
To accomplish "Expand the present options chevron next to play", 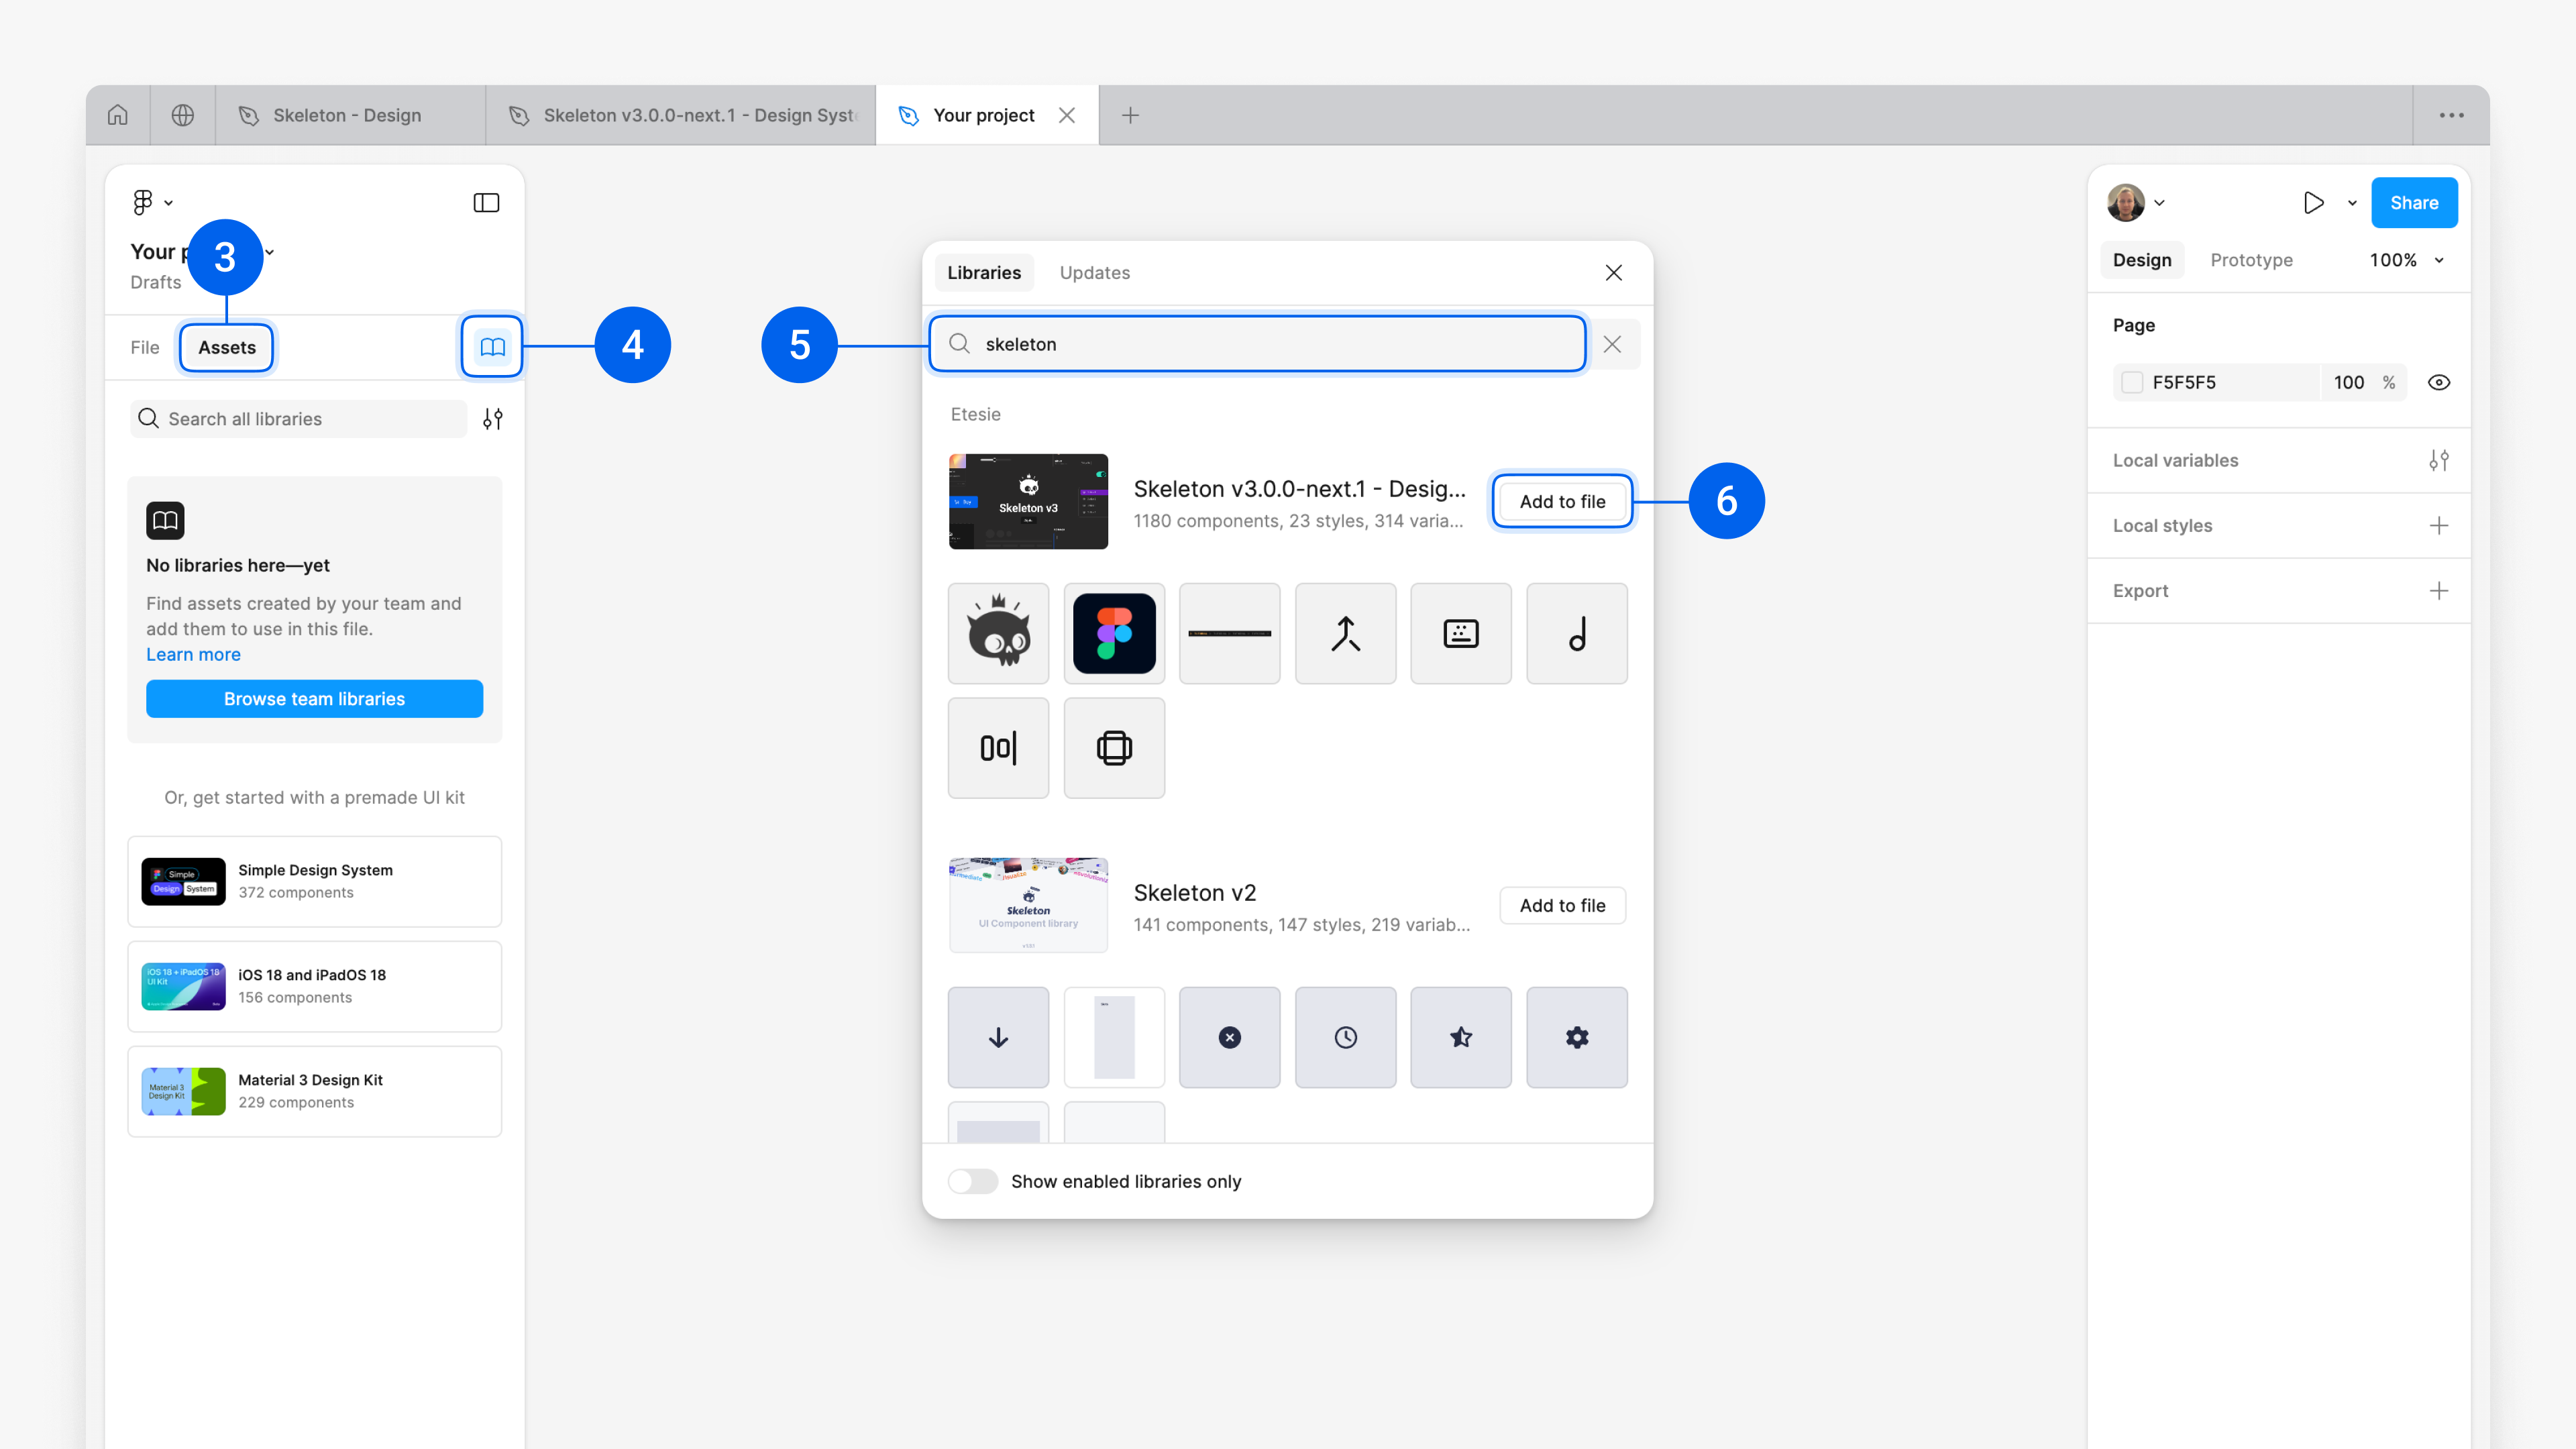I will 2352,203.
